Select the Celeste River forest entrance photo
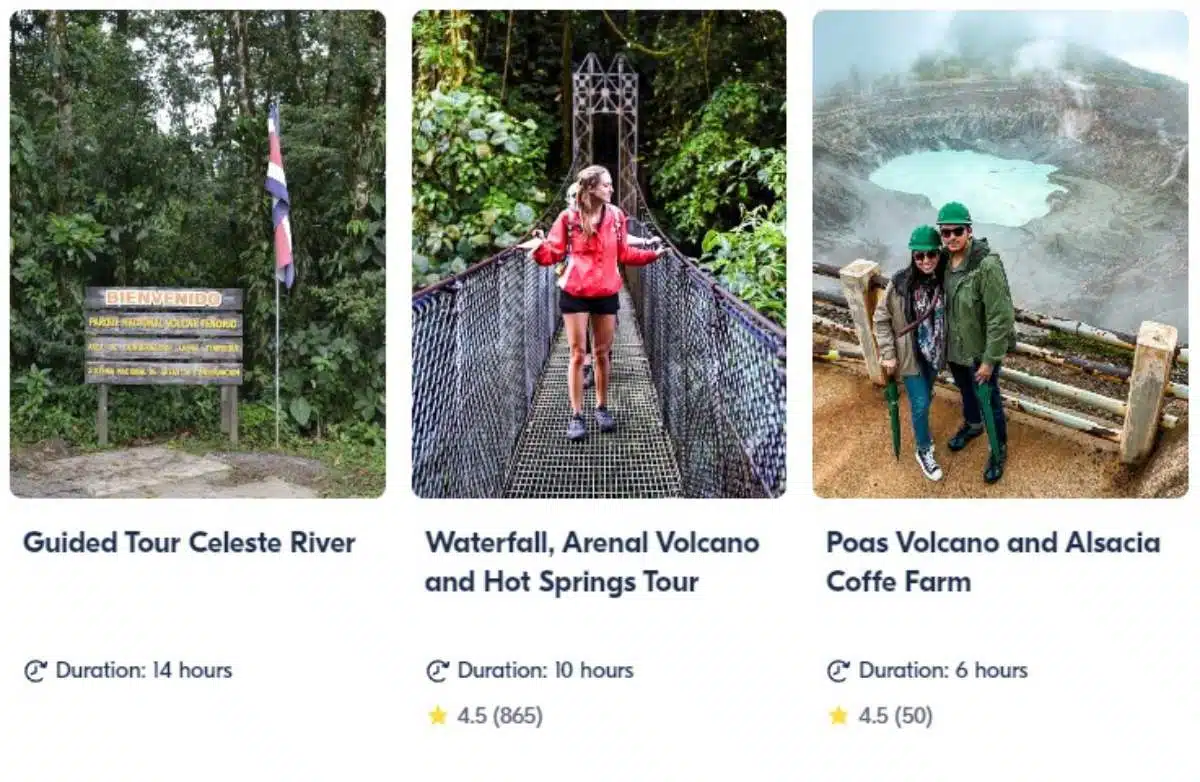1200x782 pixels. click(x=197, y=254)
